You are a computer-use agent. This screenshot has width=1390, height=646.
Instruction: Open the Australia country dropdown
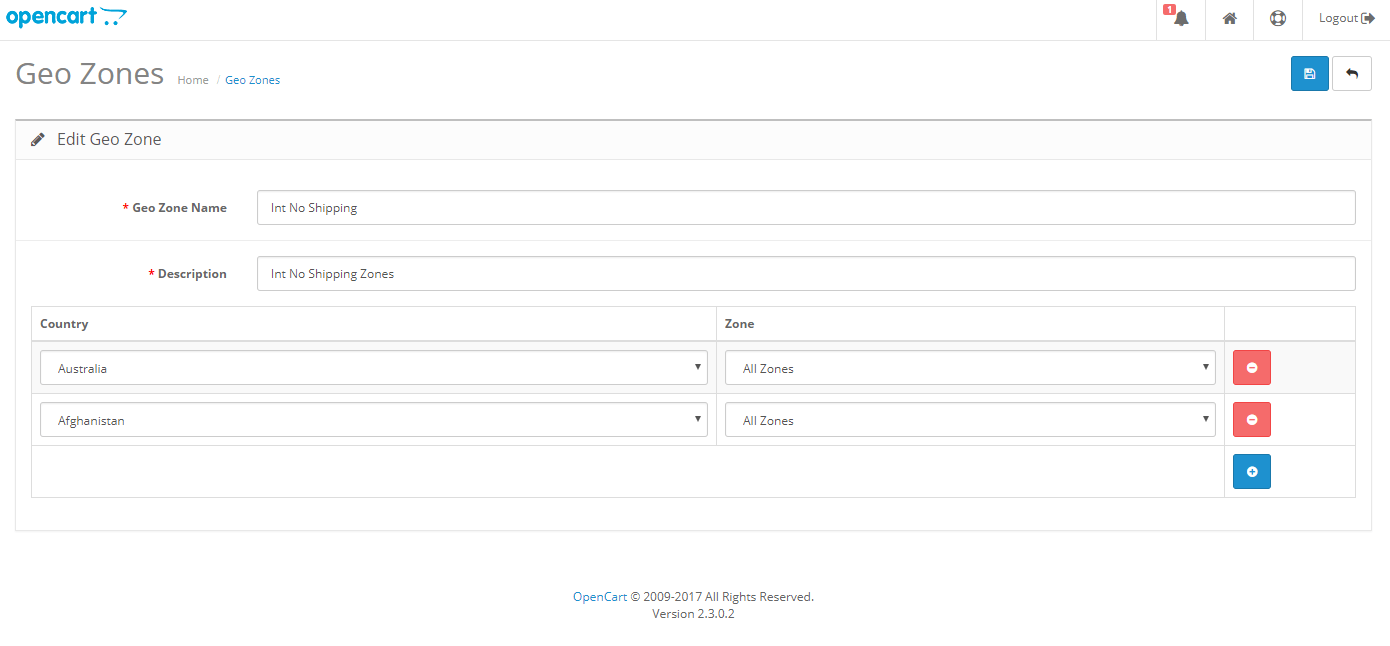tap(373, 367)
